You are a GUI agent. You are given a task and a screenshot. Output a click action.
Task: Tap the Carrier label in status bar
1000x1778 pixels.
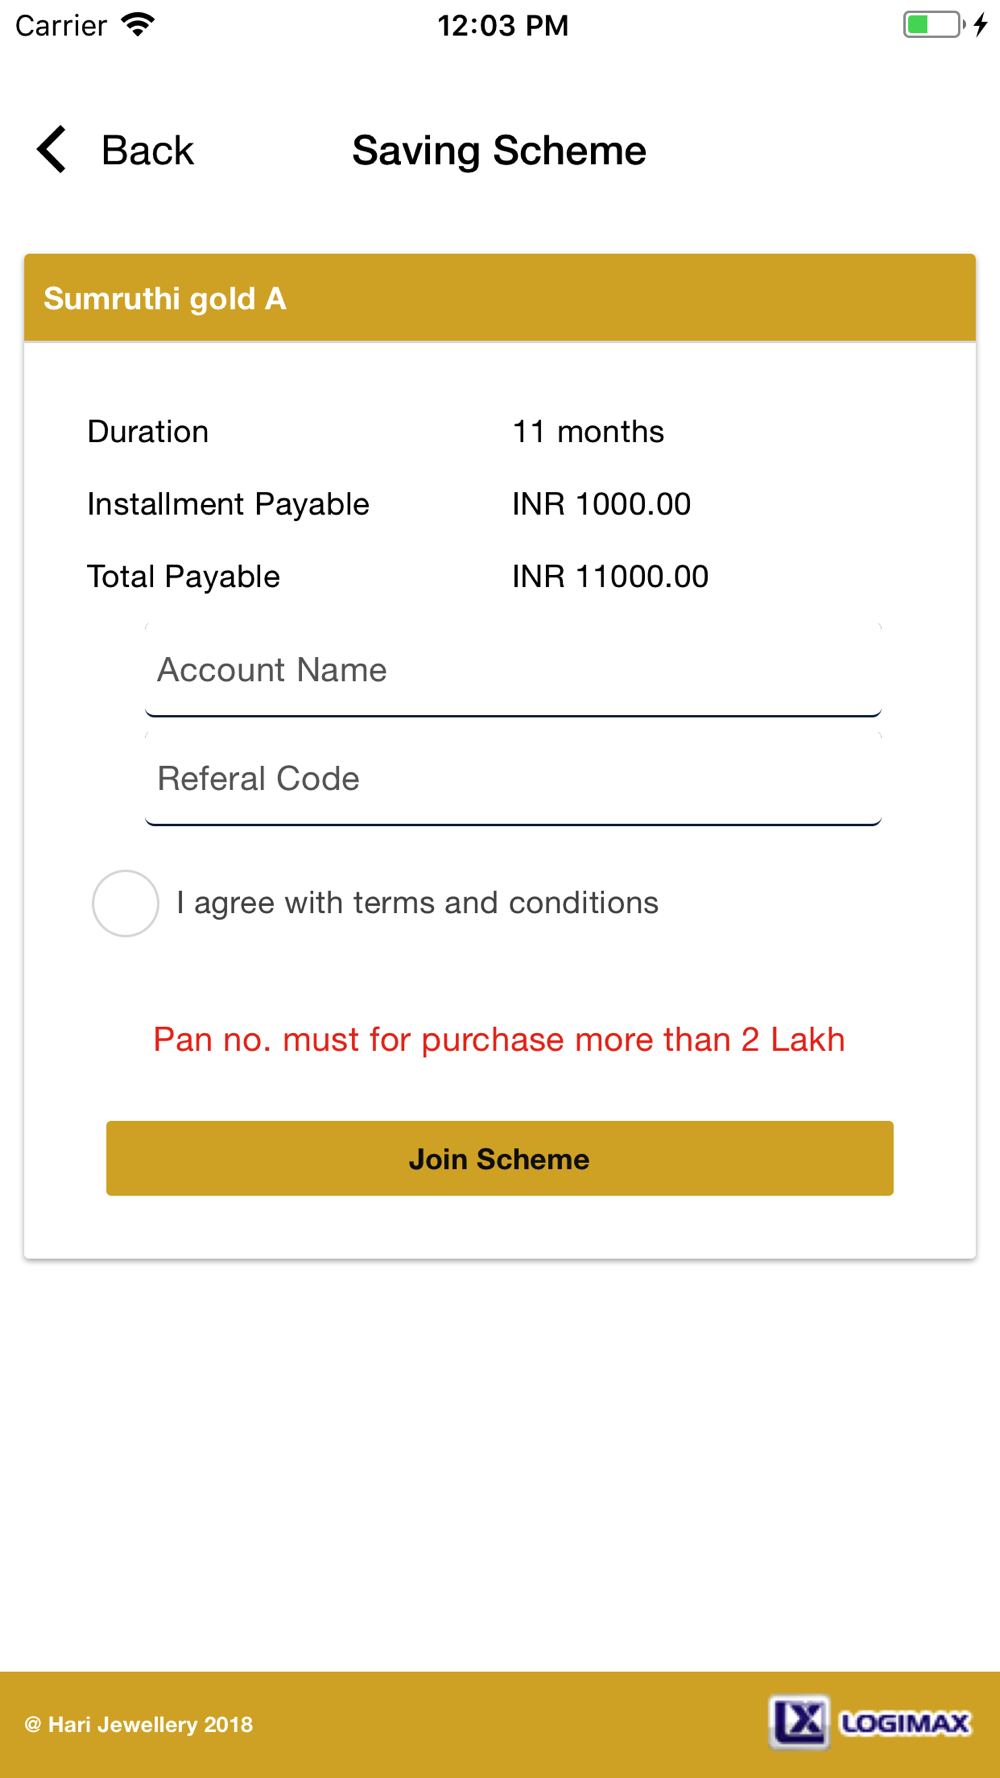click(x=61, y=25)
